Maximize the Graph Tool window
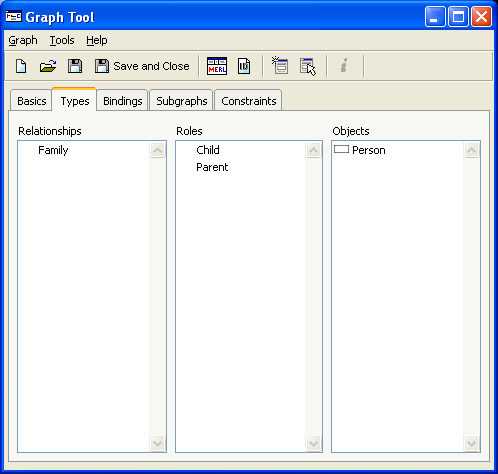This screenshot has height=474, width=498. (x=458, y=17)
